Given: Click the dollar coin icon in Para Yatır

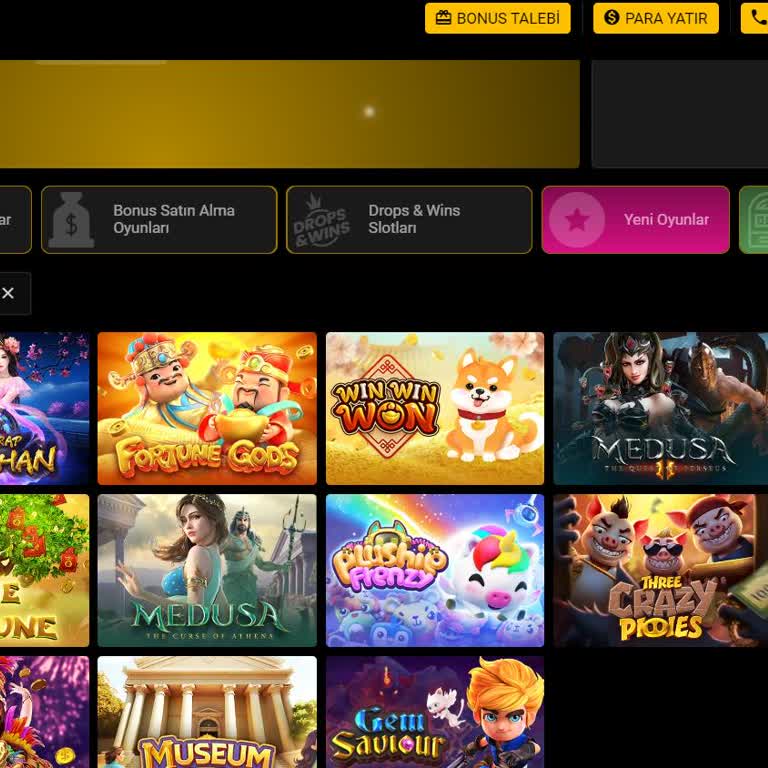Looking at the screenshot, I should coord(611,18).
